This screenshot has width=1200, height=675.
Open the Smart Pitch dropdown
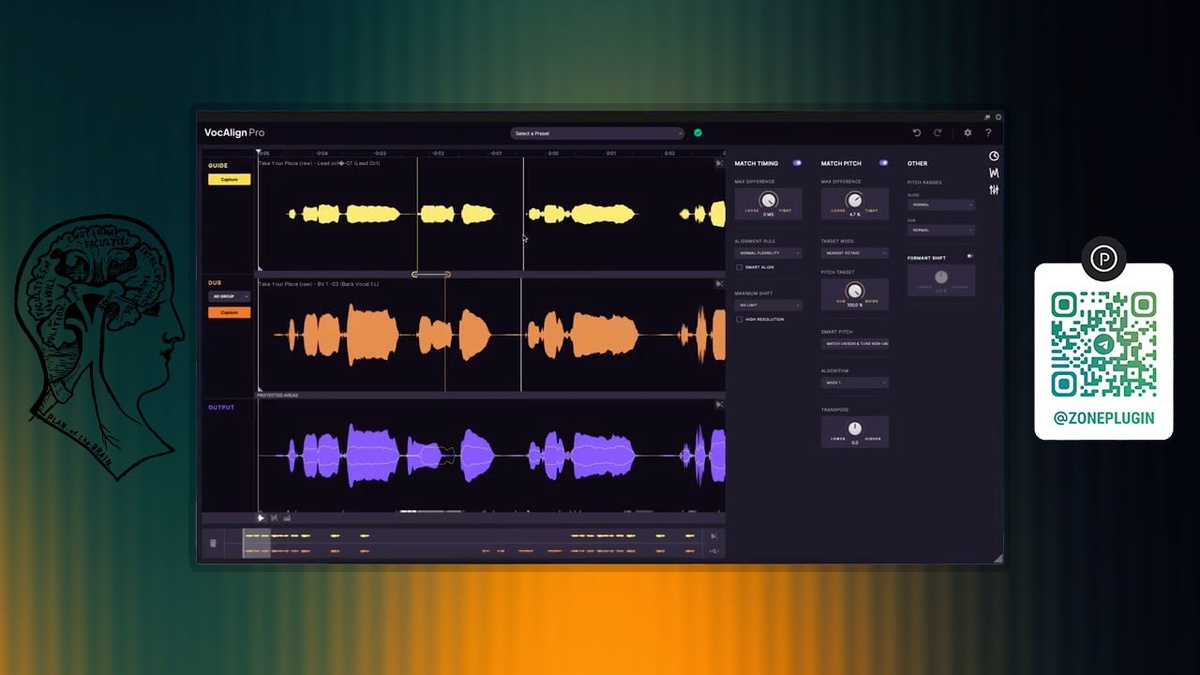[855, 344]
